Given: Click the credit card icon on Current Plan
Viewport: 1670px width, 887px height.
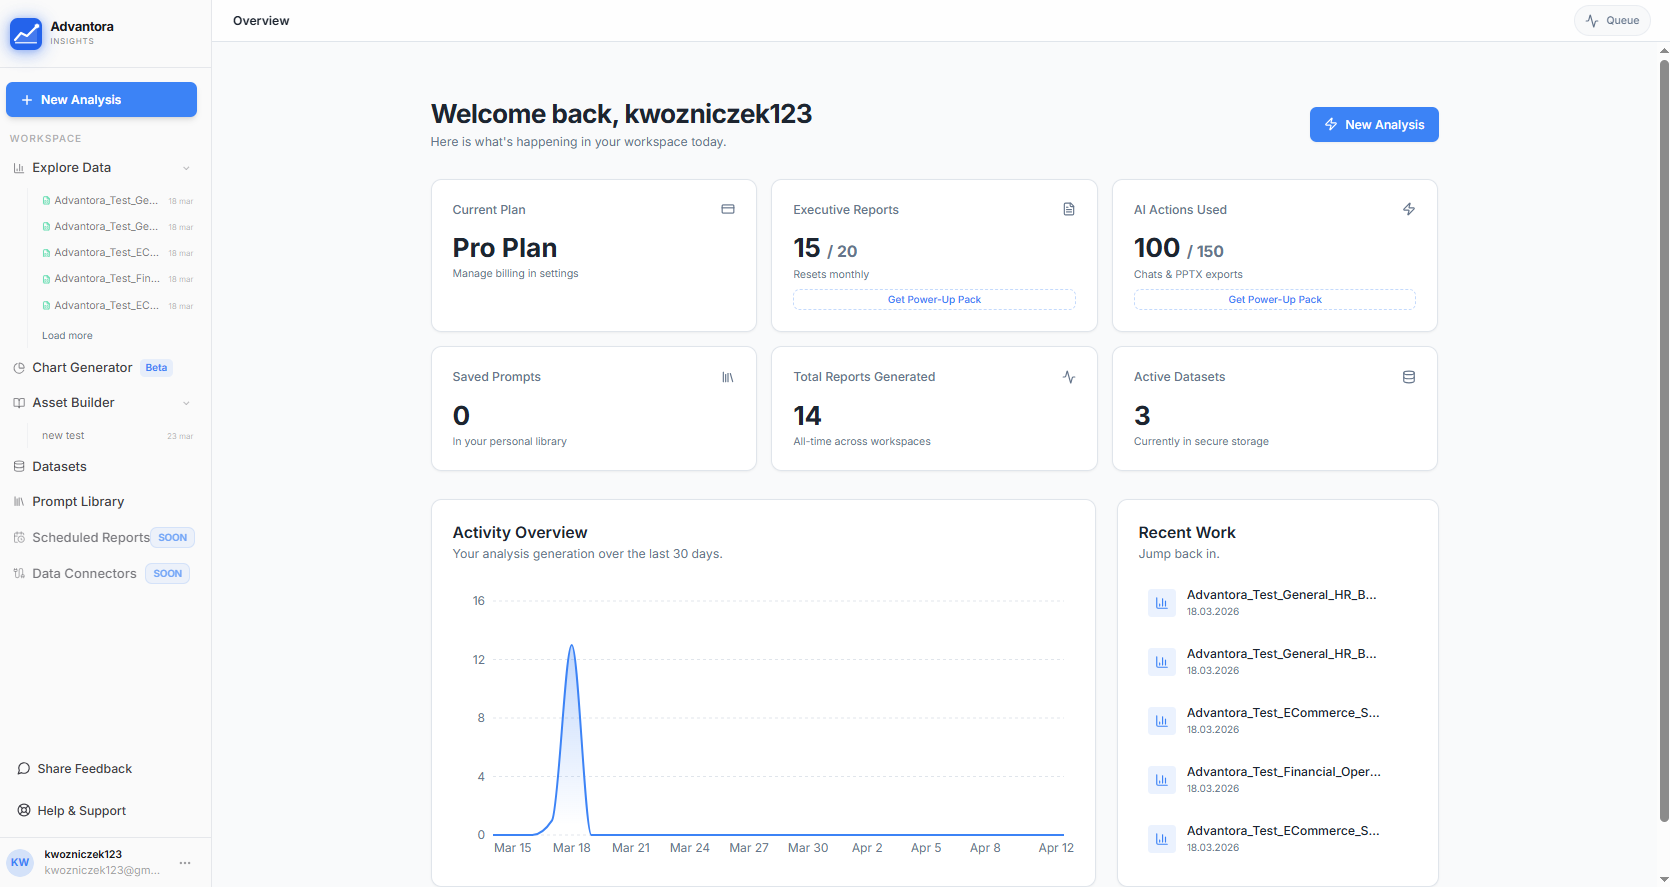Looking at the screenshot, I should point(728,209).
